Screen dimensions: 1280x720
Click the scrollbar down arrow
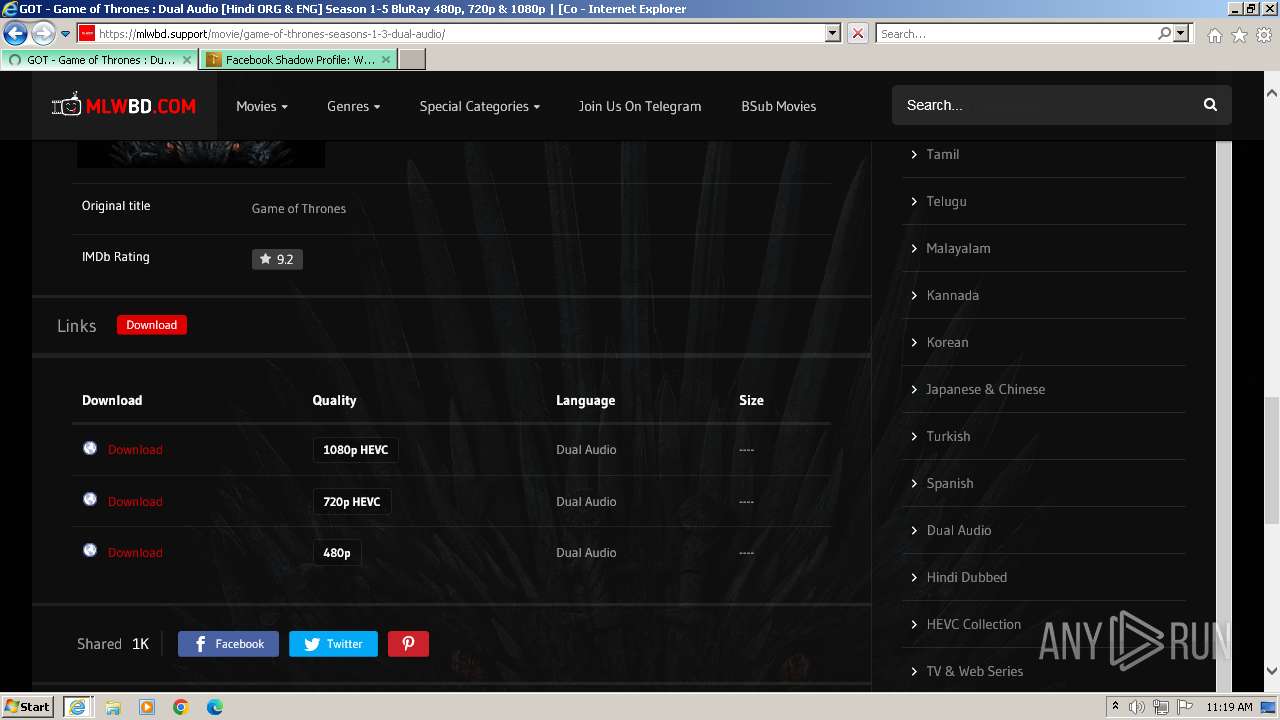[x=1271, y=671]
